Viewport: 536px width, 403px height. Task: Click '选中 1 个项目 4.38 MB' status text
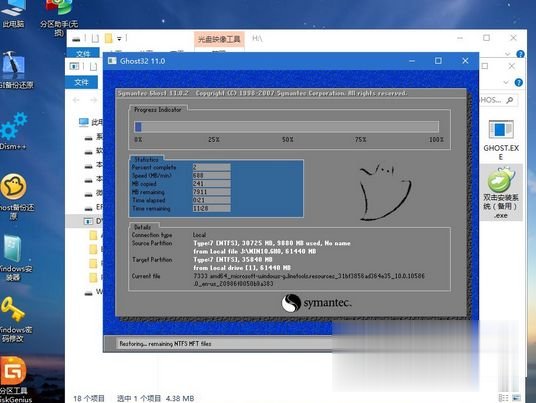click(x=156, y=399)
